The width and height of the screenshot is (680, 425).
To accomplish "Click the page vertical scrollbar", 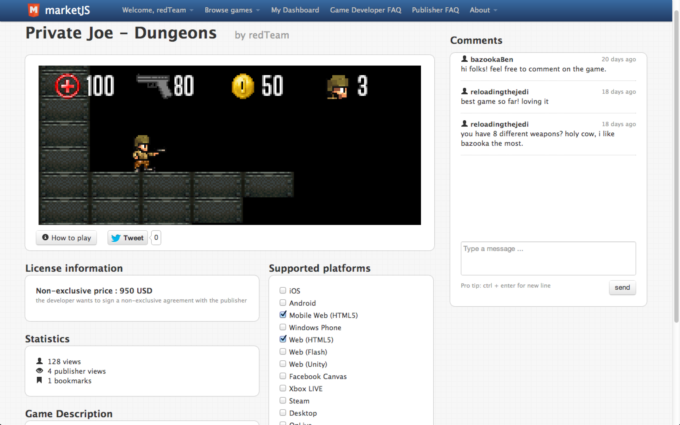I will coord(676,165).
